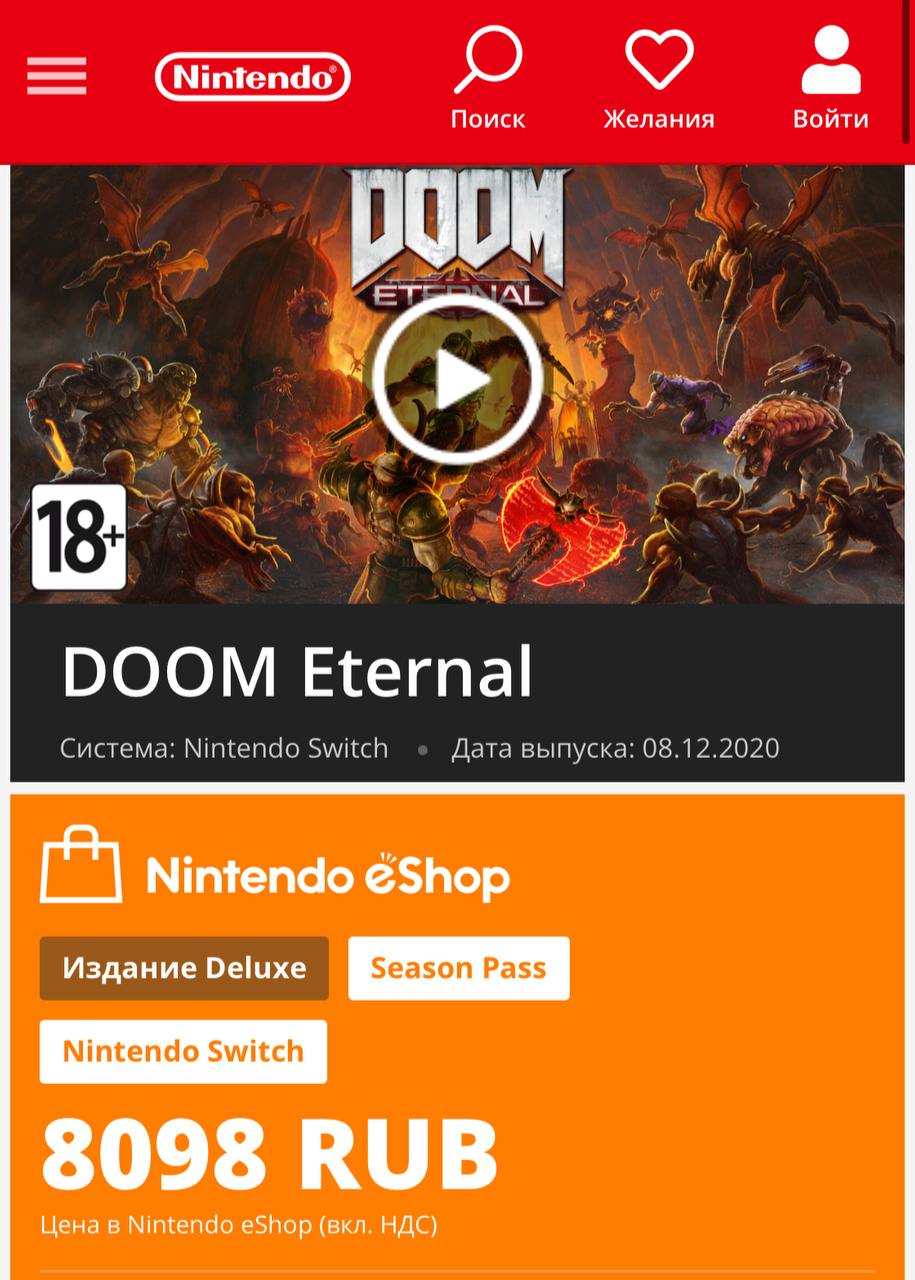Play the DOOM Eternal trailer video
The image size is (915, 1280).
tap(457, 380)
